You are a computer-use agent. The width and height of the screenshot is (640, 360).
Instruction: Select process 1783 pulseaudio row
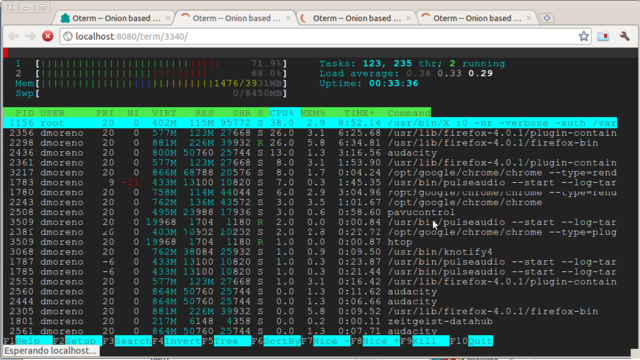(x=310, y=182)
